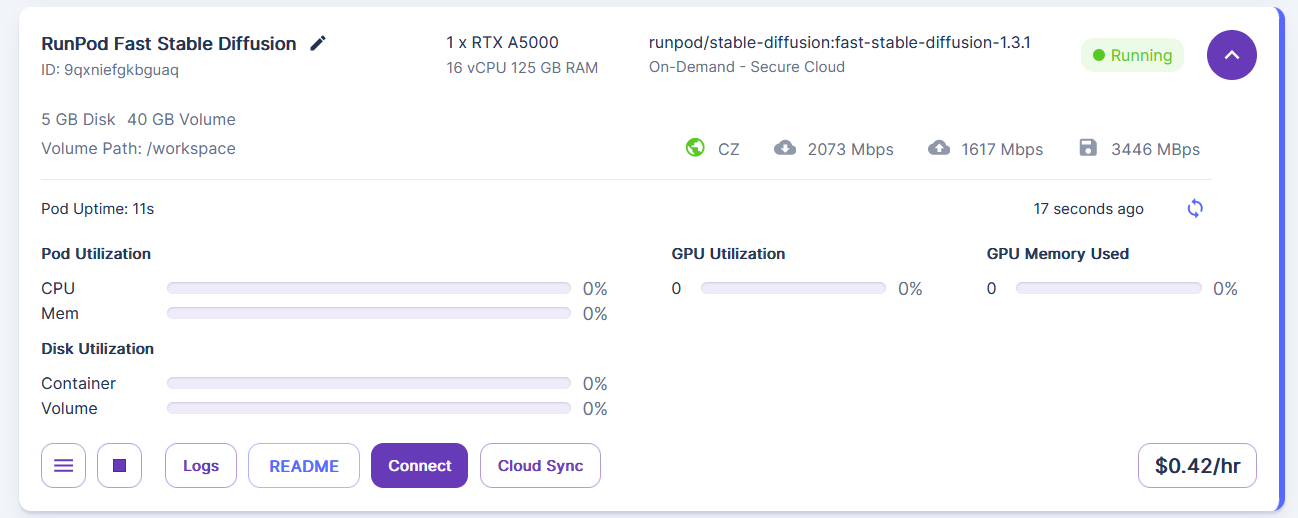Click the refresh icon beside 17 seconds ago
This screenshot has width=1298, height=518.
1195,209
